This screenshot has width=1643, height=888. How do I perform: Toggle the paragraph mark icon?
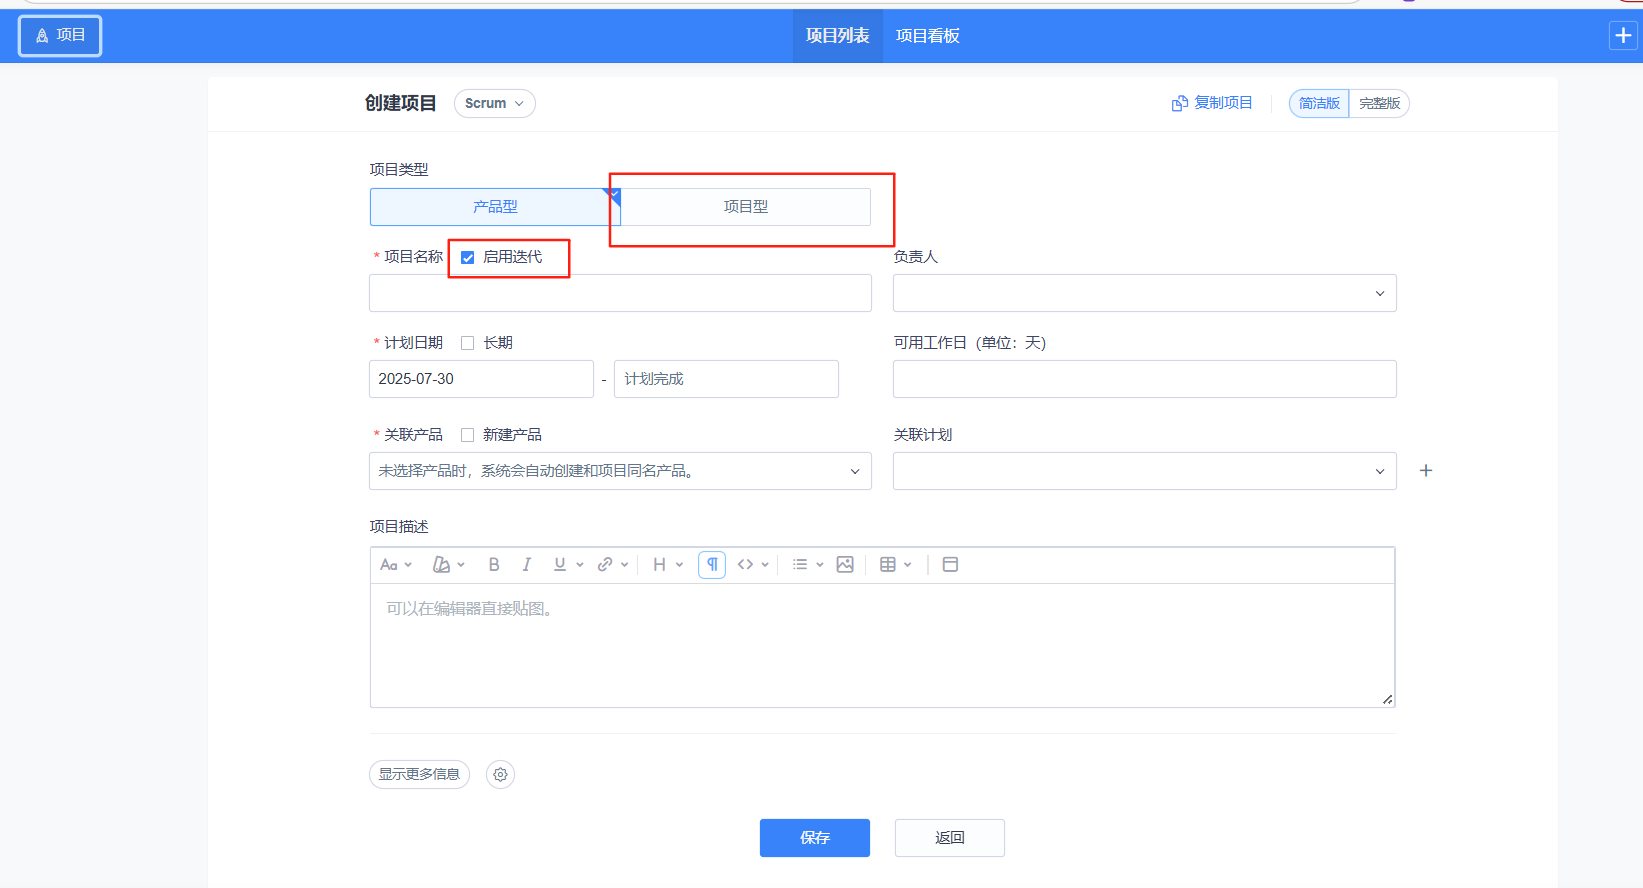(712, 565)
